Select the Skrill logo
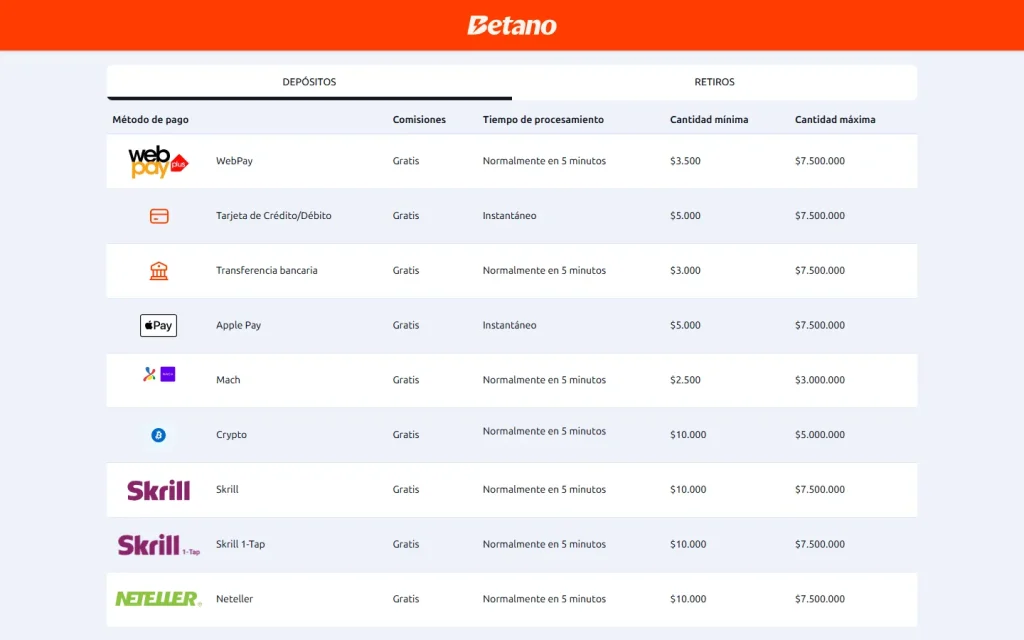This screenshot has height=640, width=1024. [x=158, y=490]
